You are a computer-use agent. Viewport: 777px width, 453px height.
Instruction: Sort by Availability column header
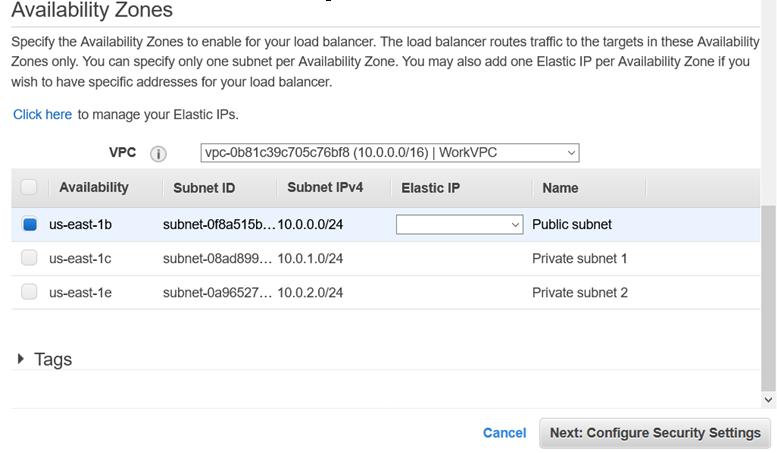pyautogui.click(x=94, y=187)
